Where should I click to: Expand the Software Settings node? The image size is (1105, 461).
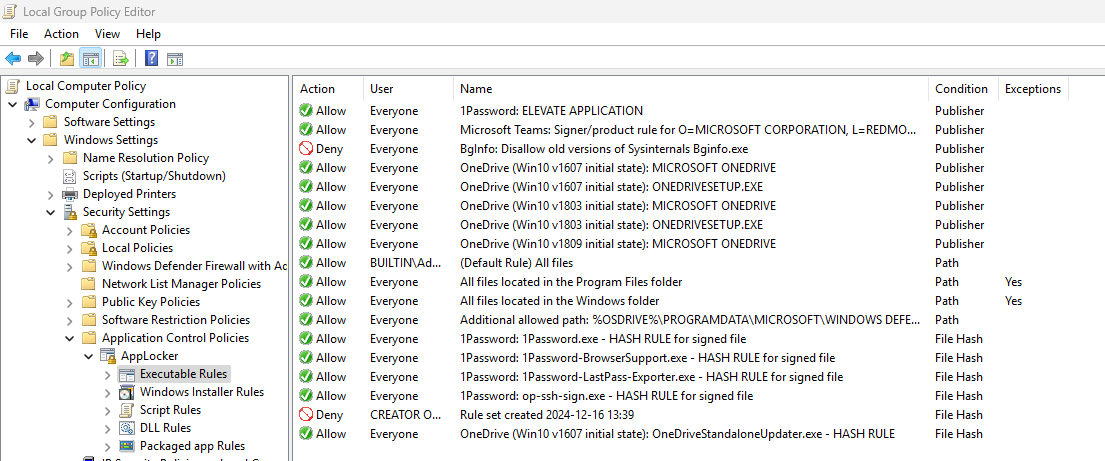point(32,122)
